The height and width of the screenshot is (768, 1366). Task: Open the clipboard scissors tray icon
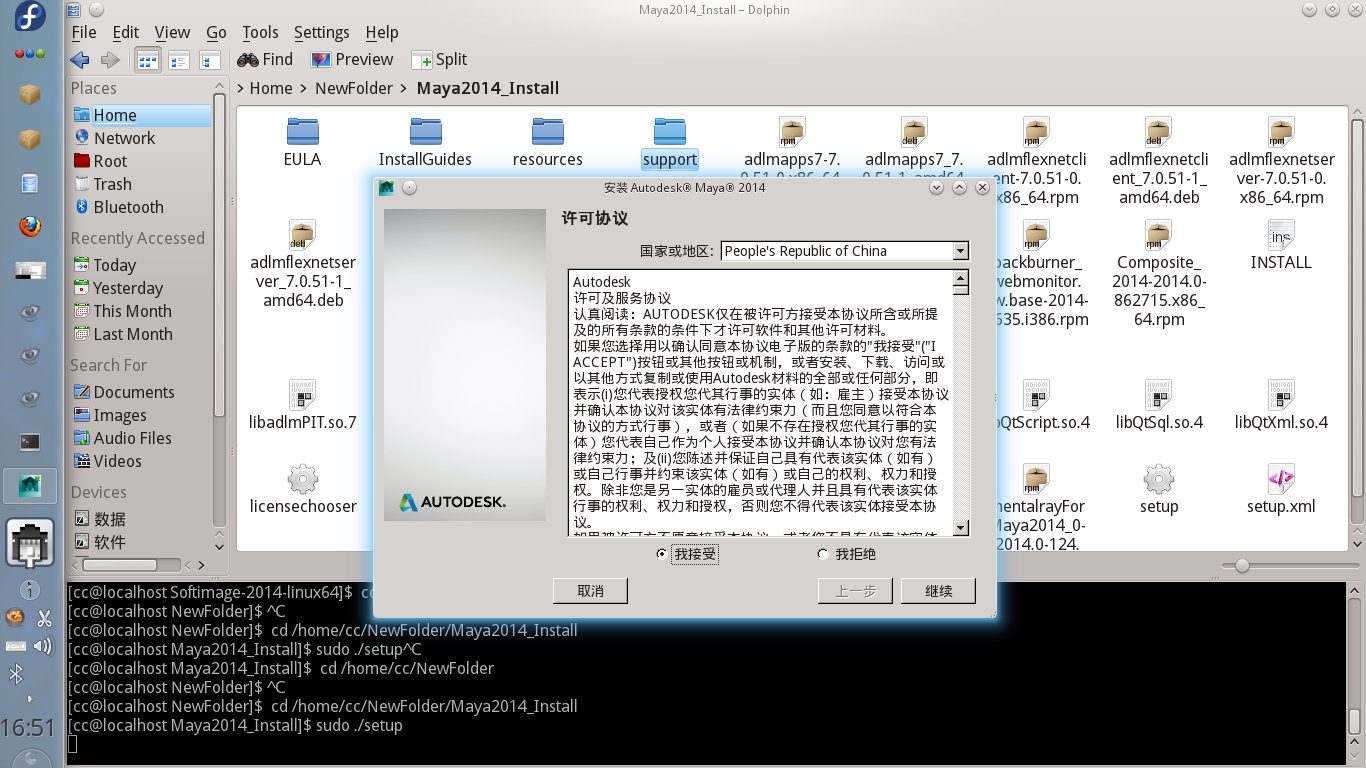click(x=44, y=618)
